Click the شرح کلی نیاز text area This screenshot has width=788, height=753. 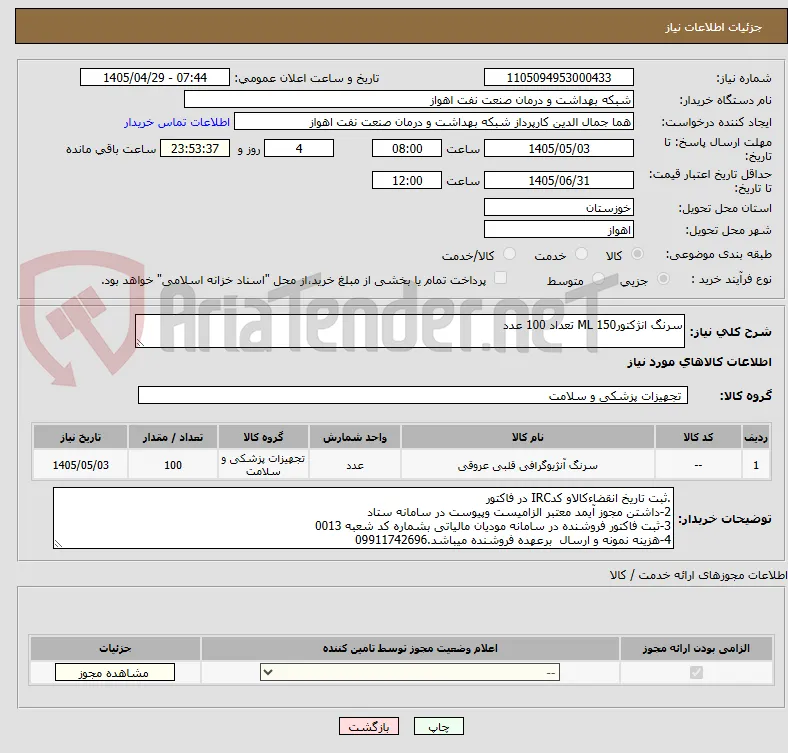[x=410, y=331]
